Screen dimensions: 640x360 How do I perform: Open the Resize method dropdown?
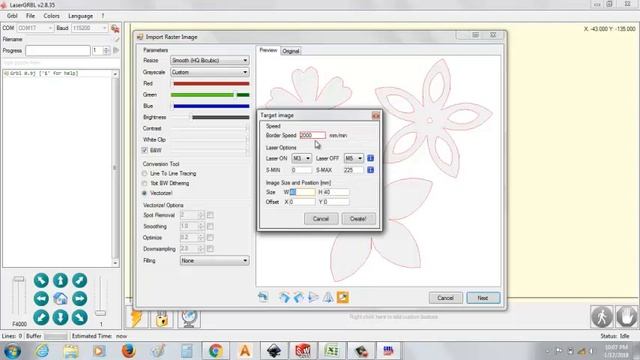209,60
